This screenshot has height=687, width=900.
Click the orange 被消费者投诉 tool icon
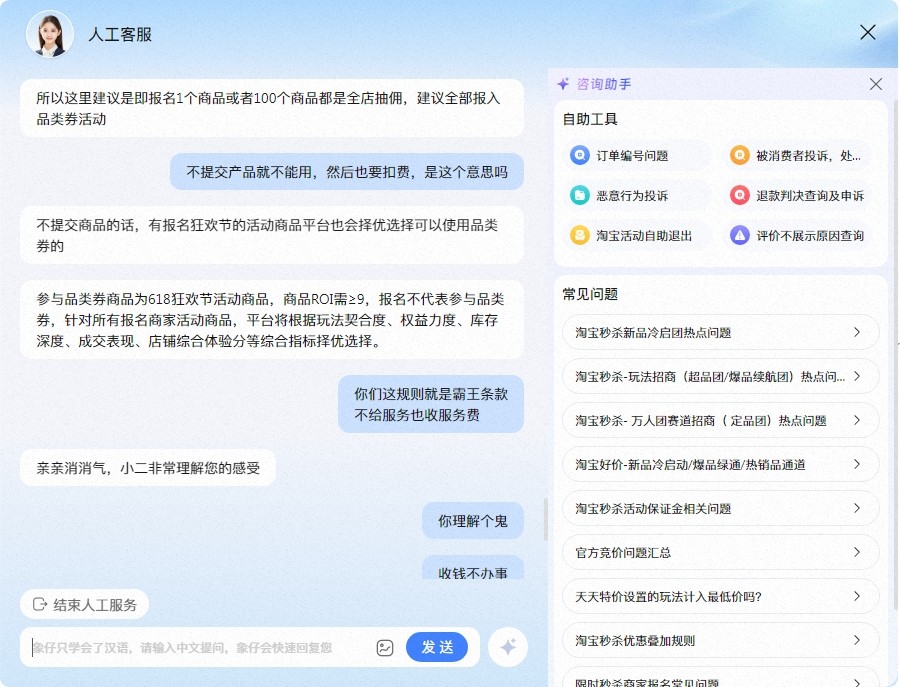pos(739,155)
